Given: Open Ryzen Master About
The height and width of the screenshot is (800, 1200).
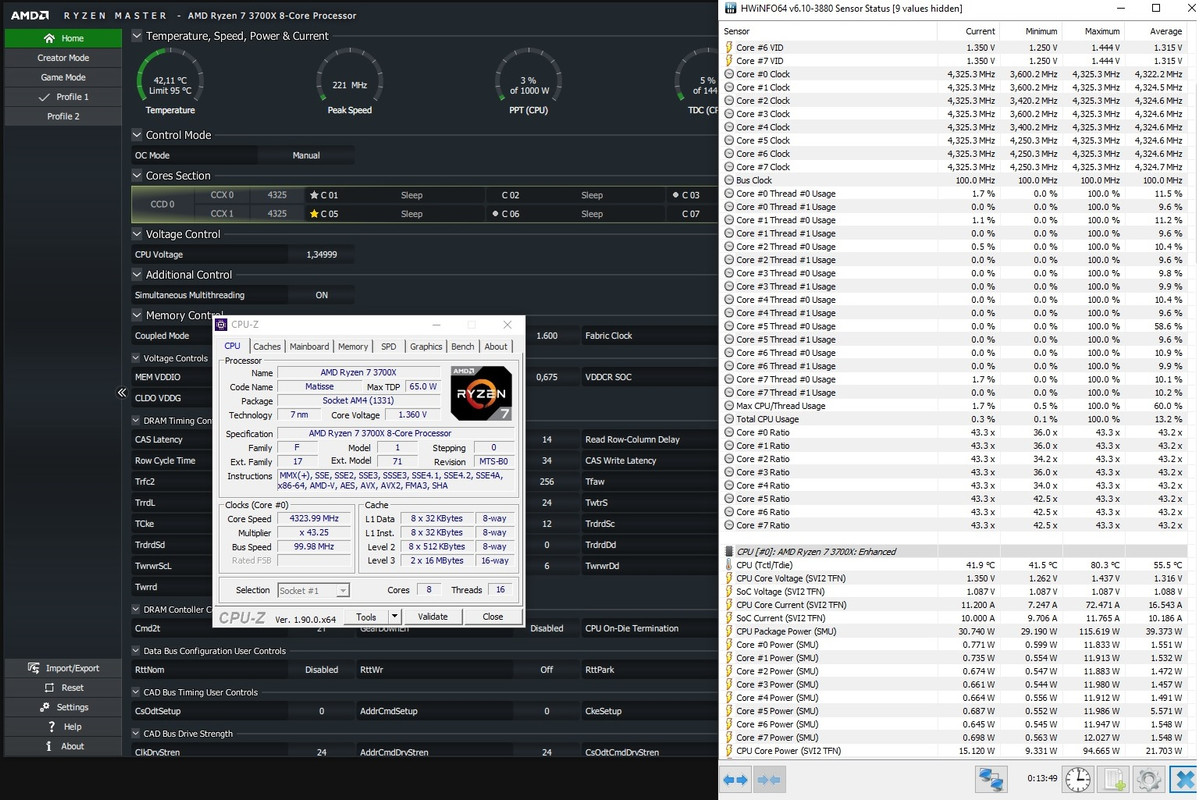Looking at the screenshot, I should (63, 746).
